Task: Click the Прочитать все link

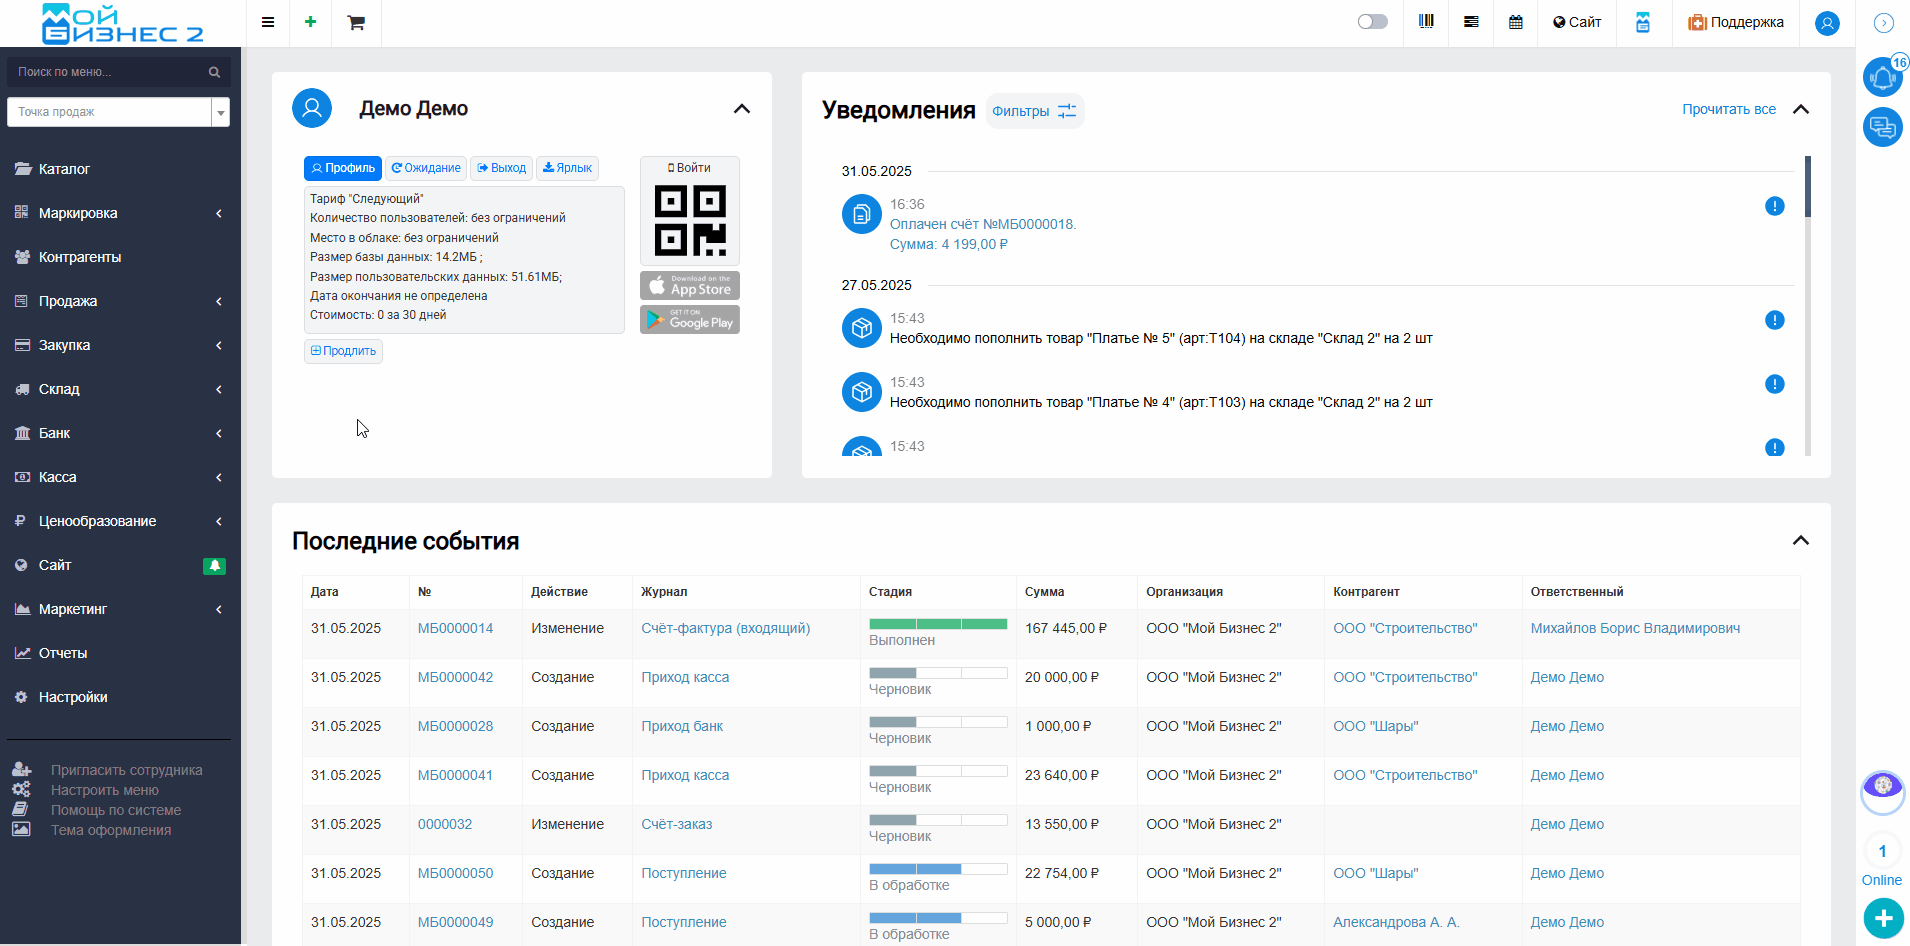Action: (1728, 109)
